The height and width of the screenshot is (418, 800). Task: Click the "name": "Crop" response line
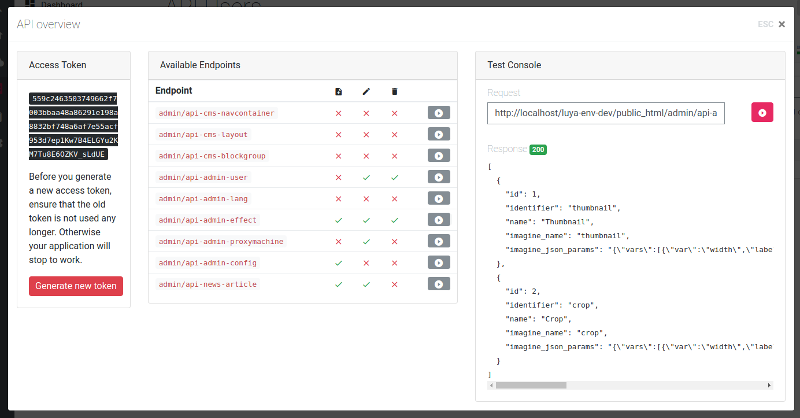(x=538, y=319)
